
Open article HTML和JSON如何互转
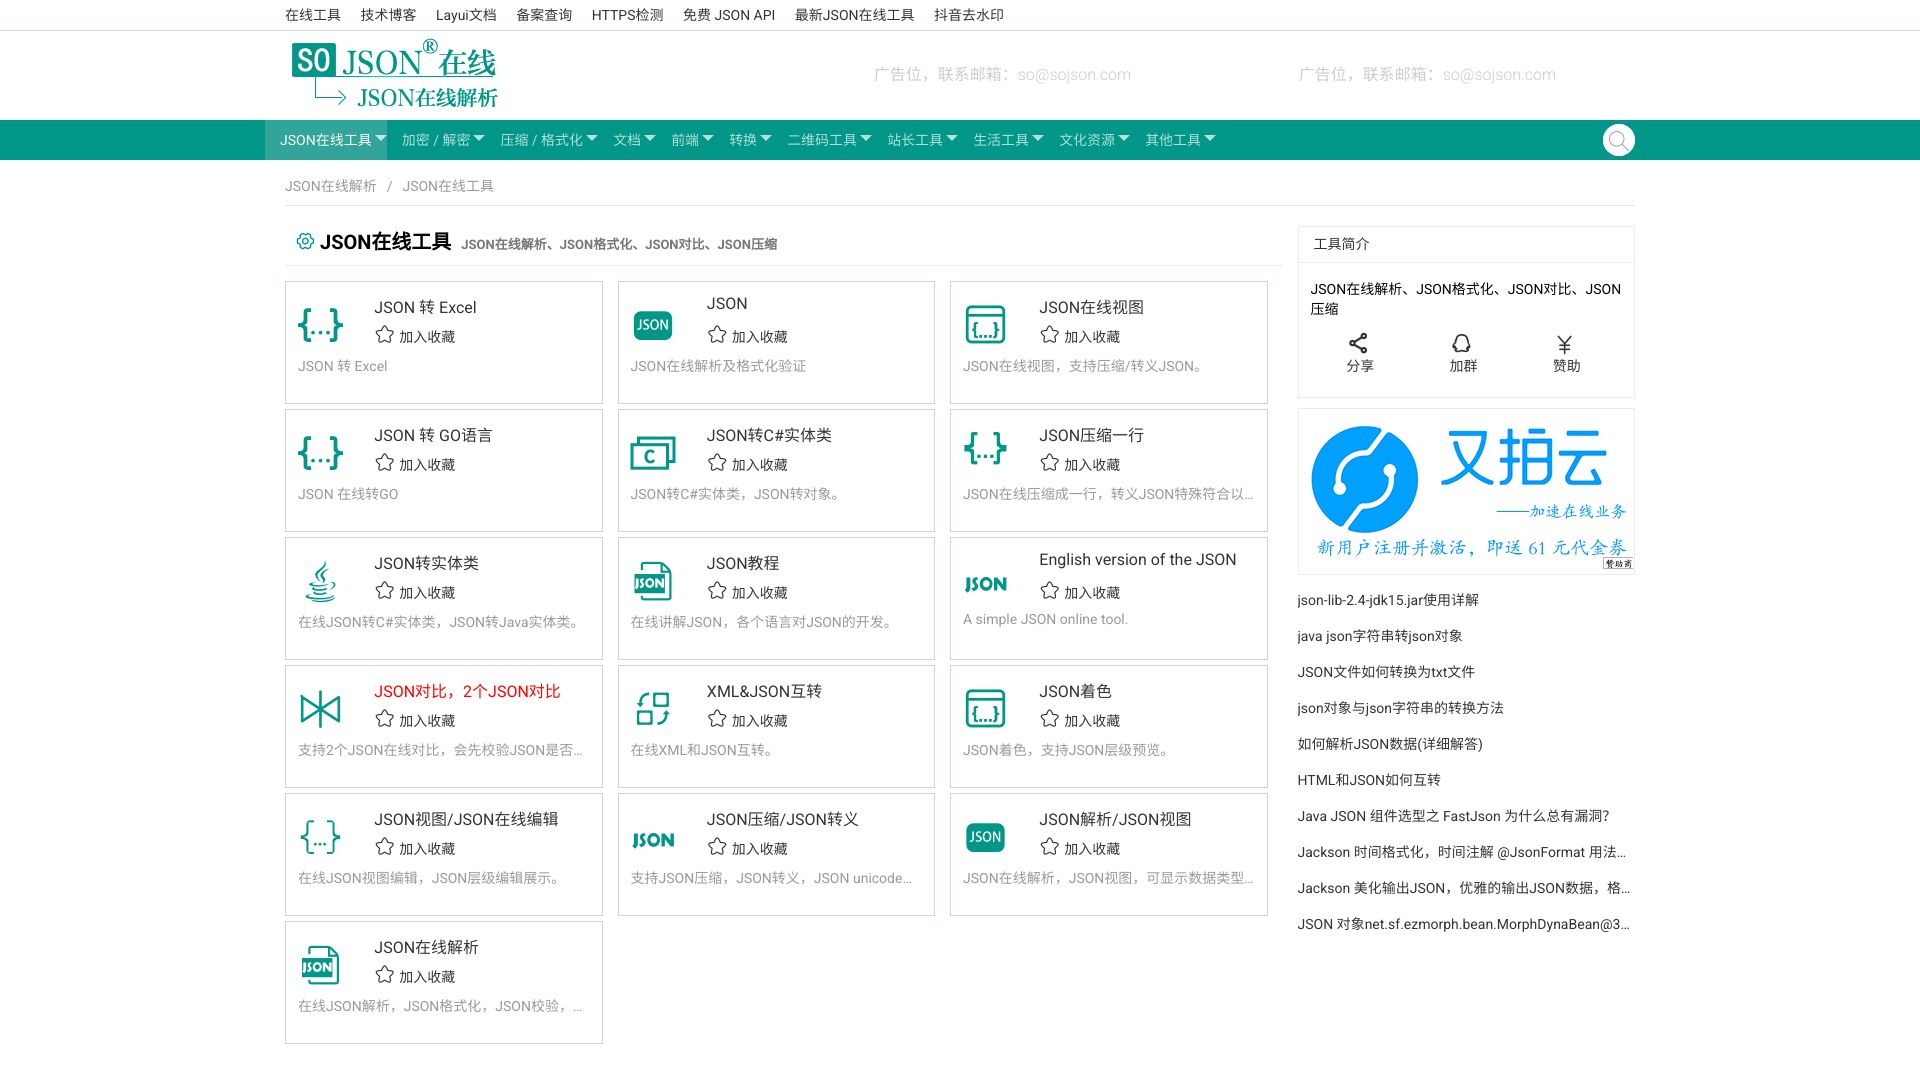tap(1369, 780)
